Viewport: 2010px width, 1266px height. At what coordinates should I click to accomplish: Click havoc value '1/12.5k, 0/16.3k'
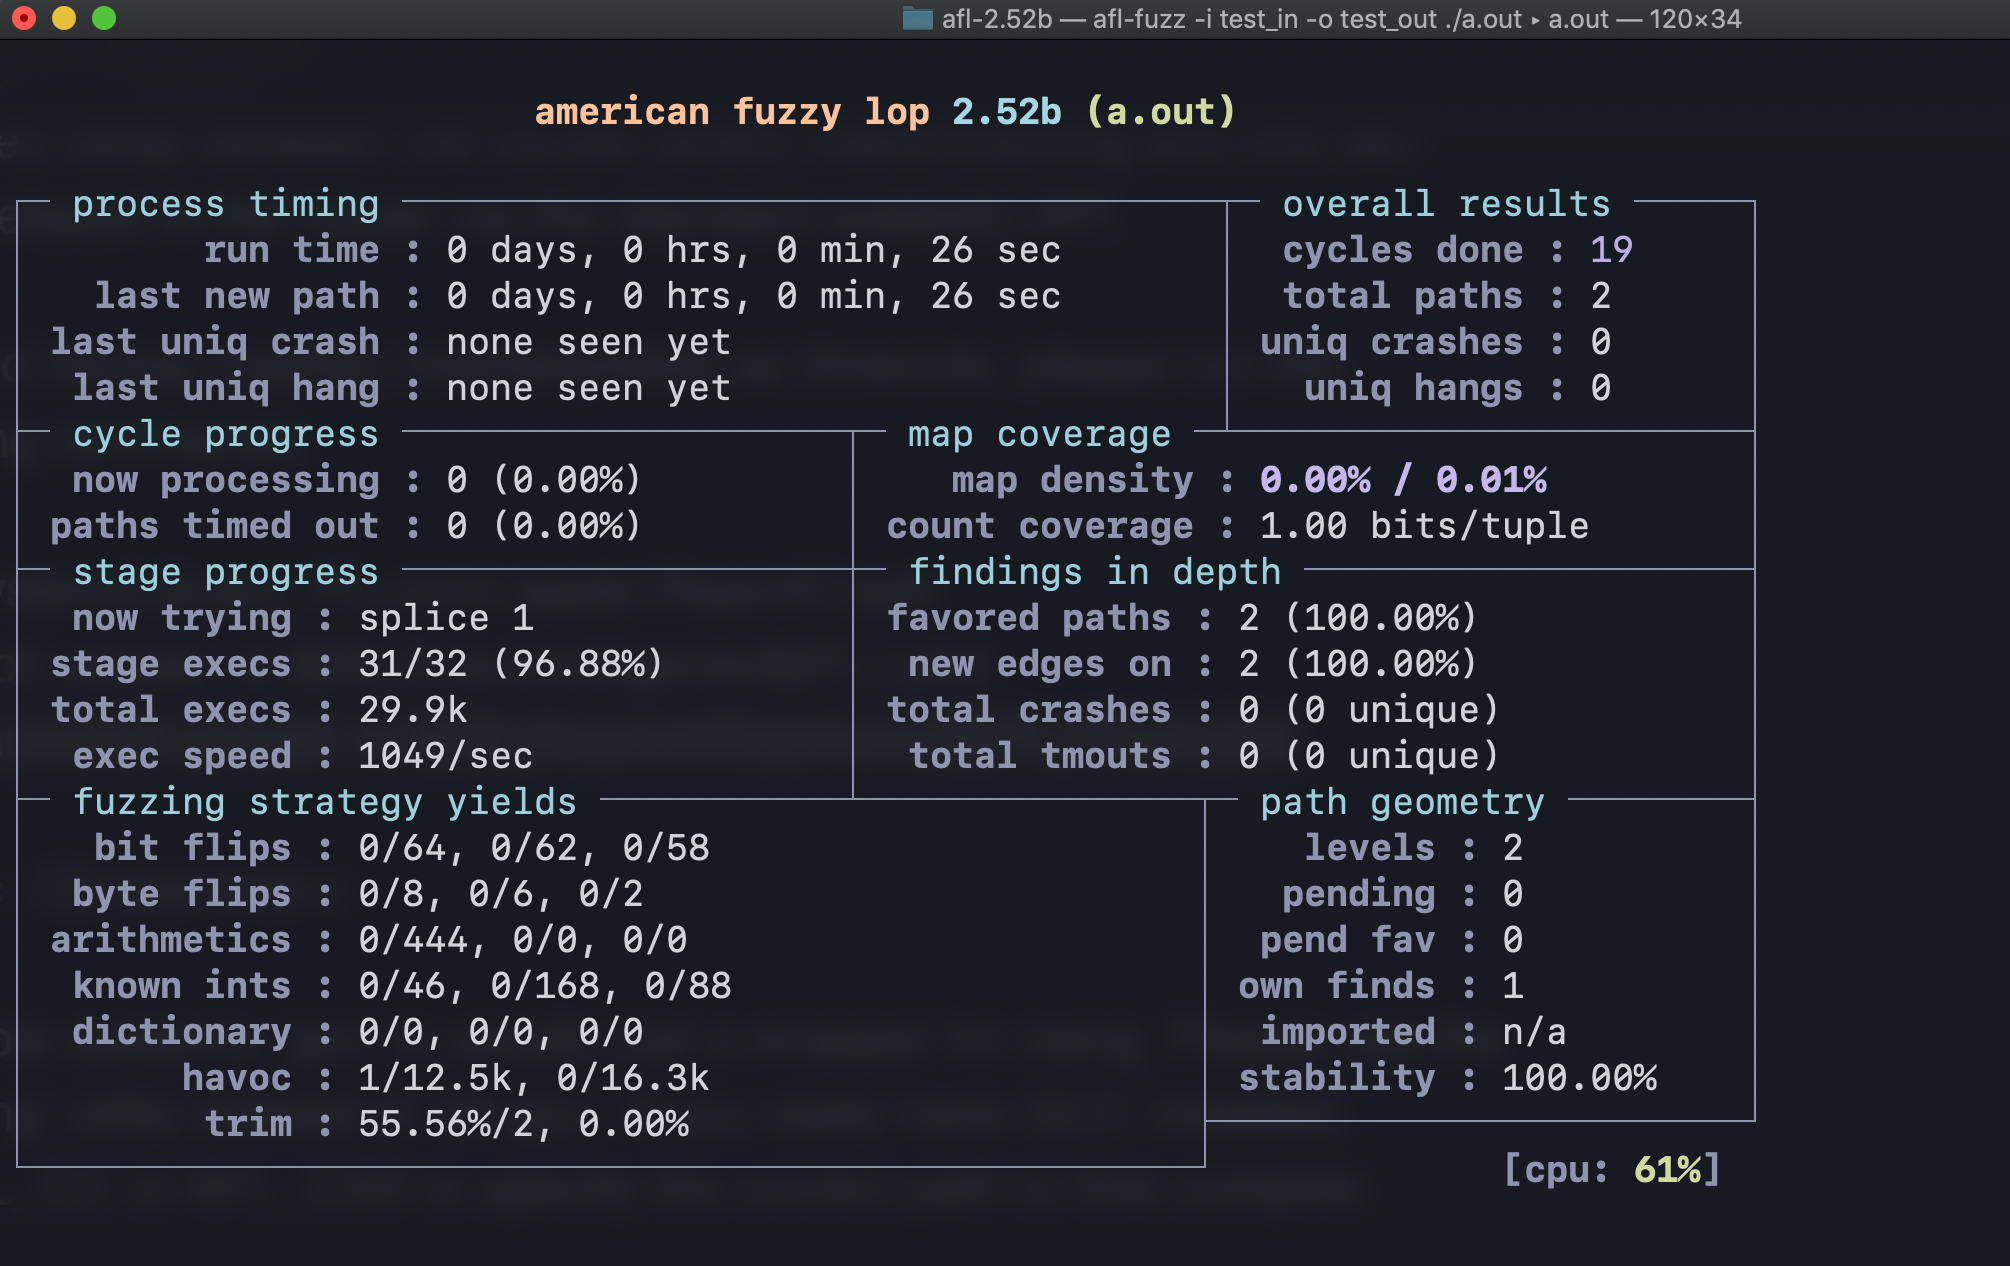pyautogui.click(x=534, y=1078)
